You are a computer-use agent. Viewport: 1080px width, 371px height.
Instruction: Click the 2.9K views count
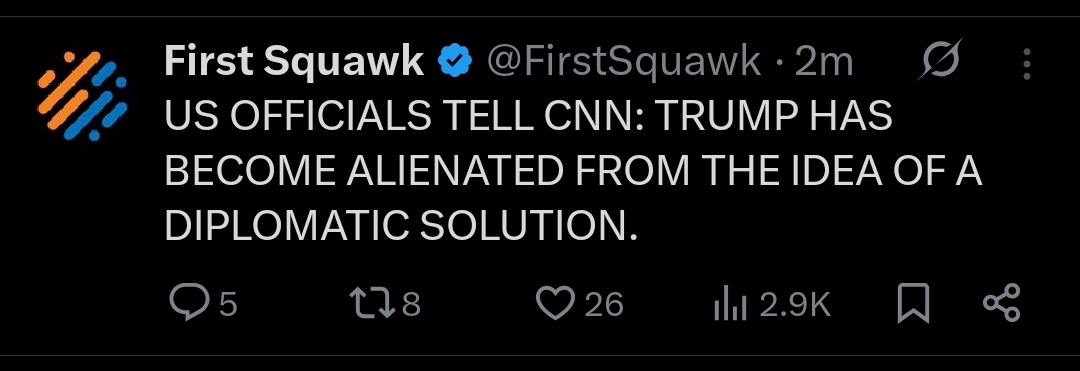click(x=795, y=304)
